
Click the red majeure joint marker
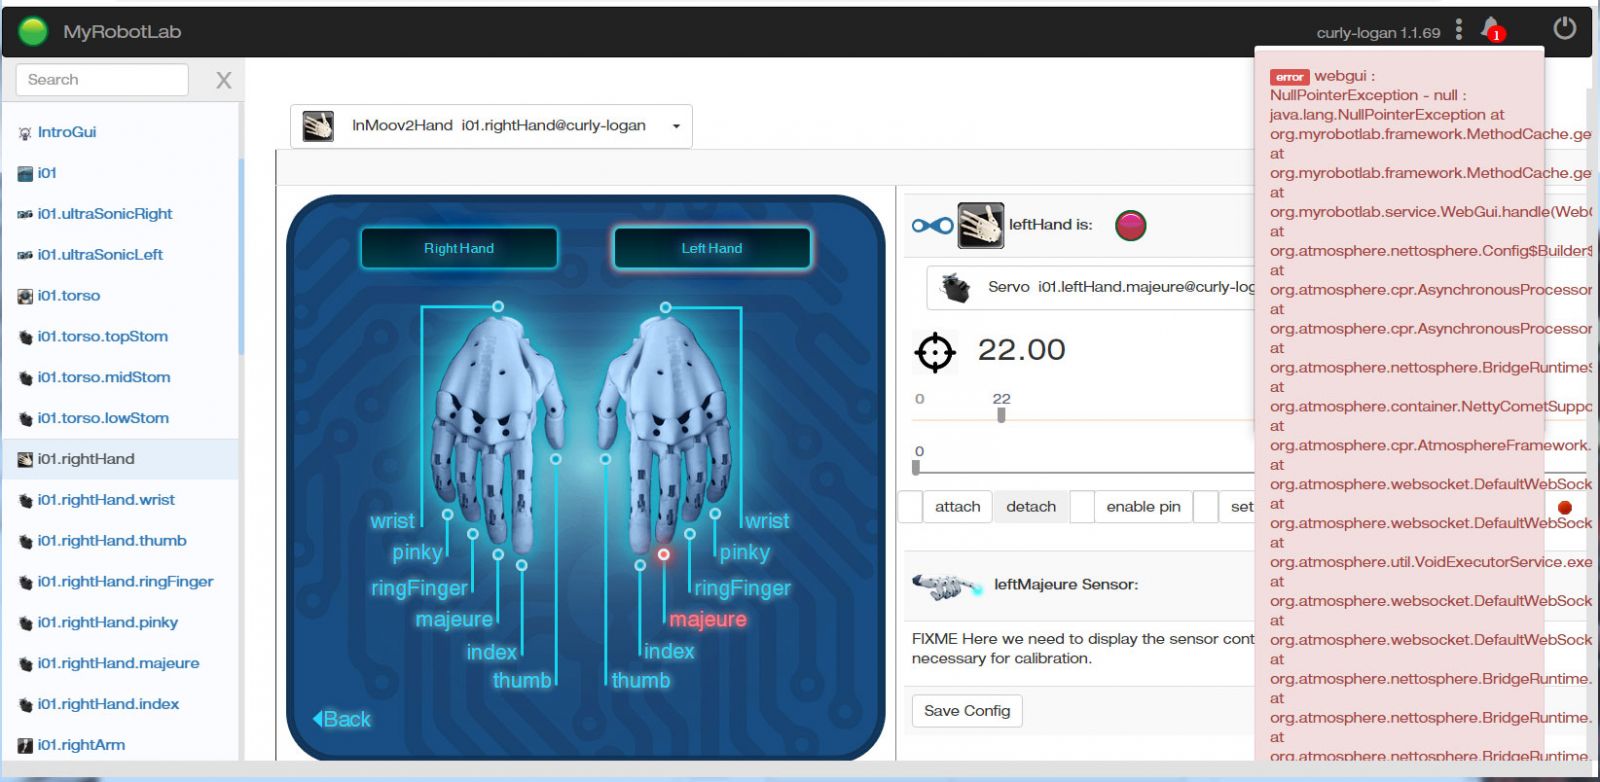point(664,554)
